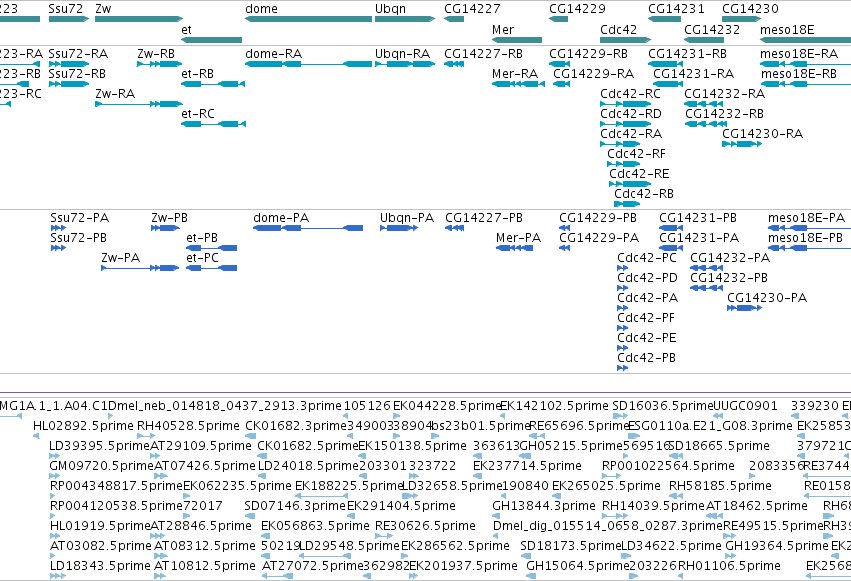Select the Ssu72-RB transcript
851x581 pixels.
(x=69, y=84)
